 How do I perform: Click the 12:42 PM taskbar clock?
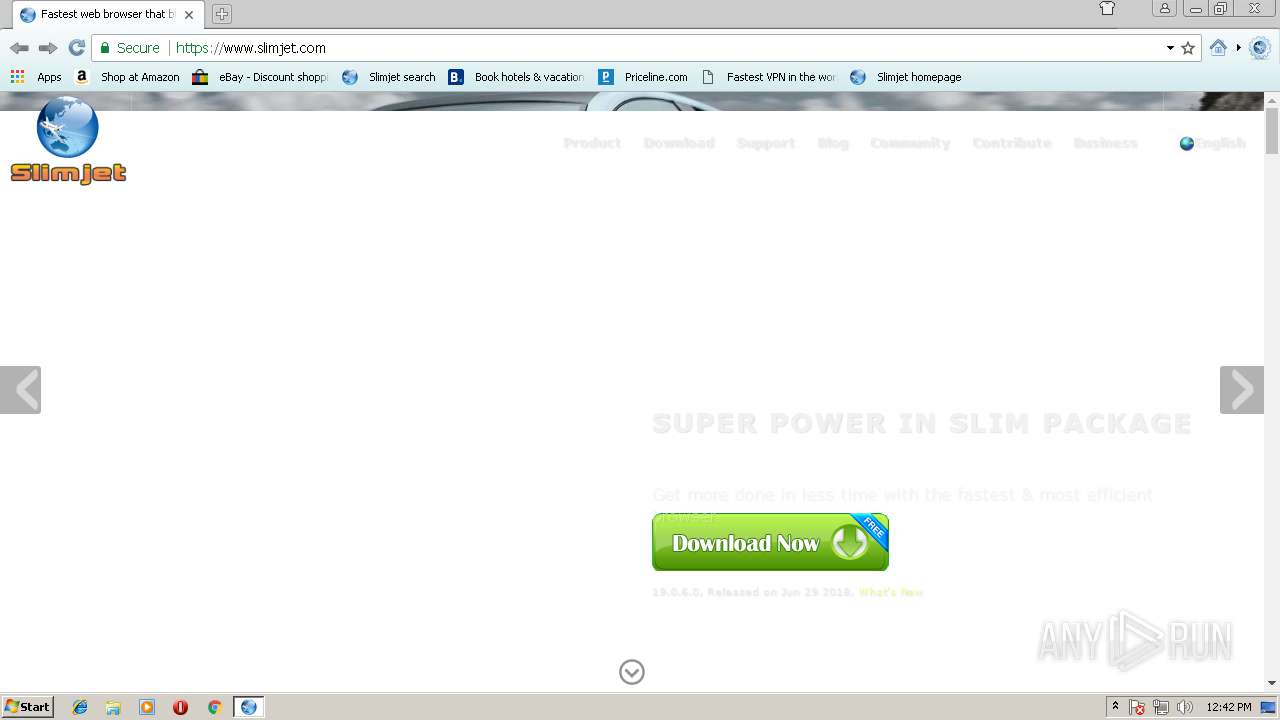[1229, 707]
